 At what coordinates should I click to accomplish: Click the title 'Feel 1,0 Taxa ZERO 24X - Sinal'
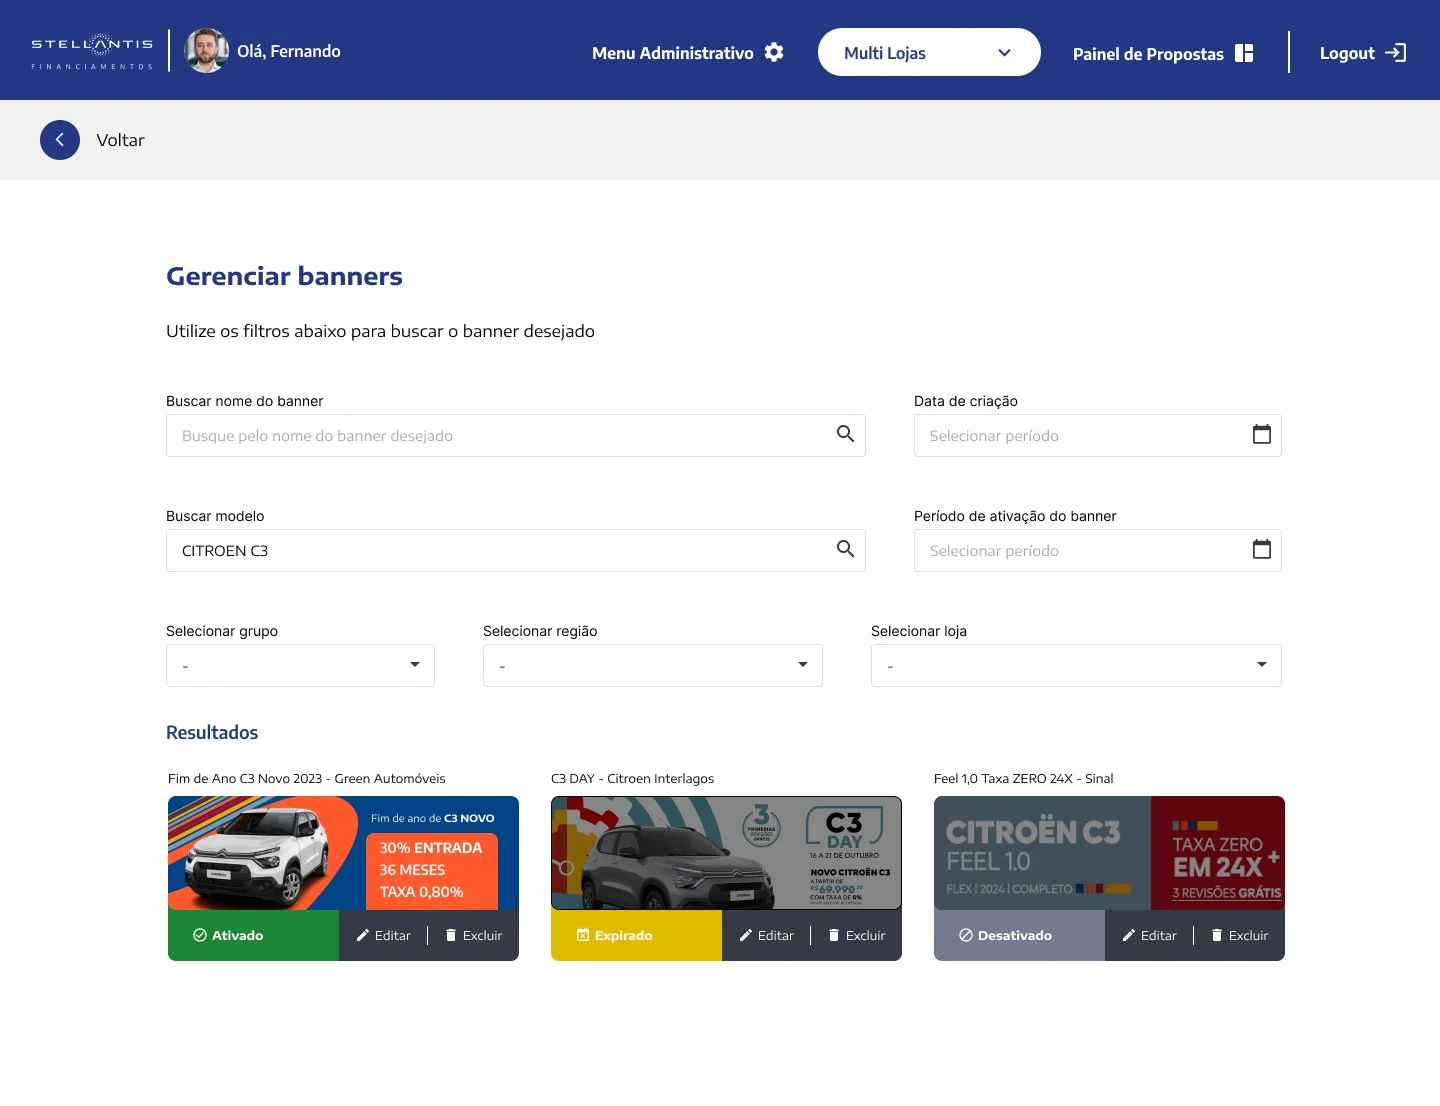click(1024, 778)
